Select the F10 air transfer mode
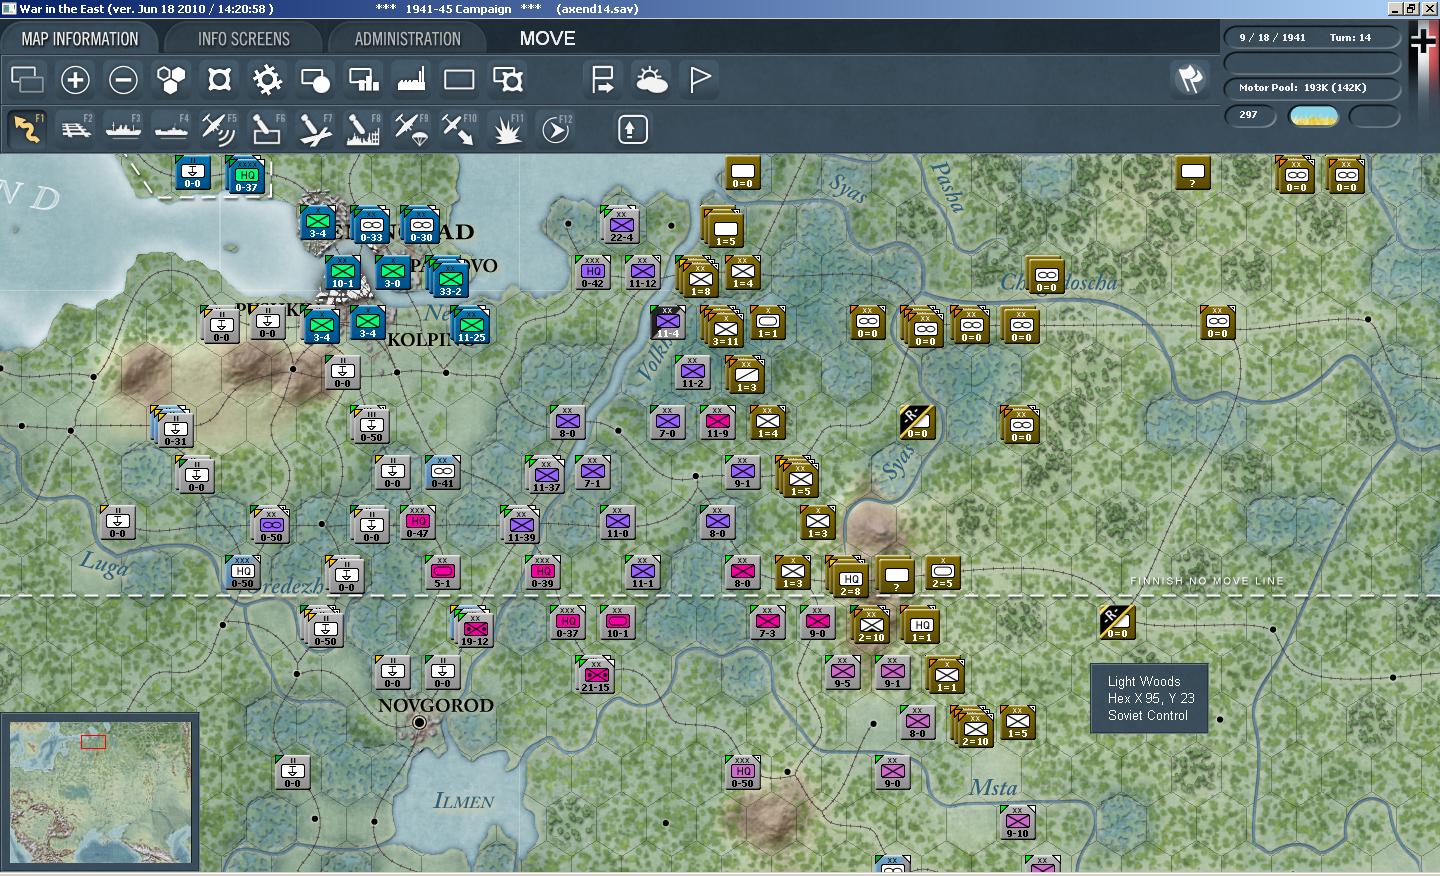 coord(459,129)
